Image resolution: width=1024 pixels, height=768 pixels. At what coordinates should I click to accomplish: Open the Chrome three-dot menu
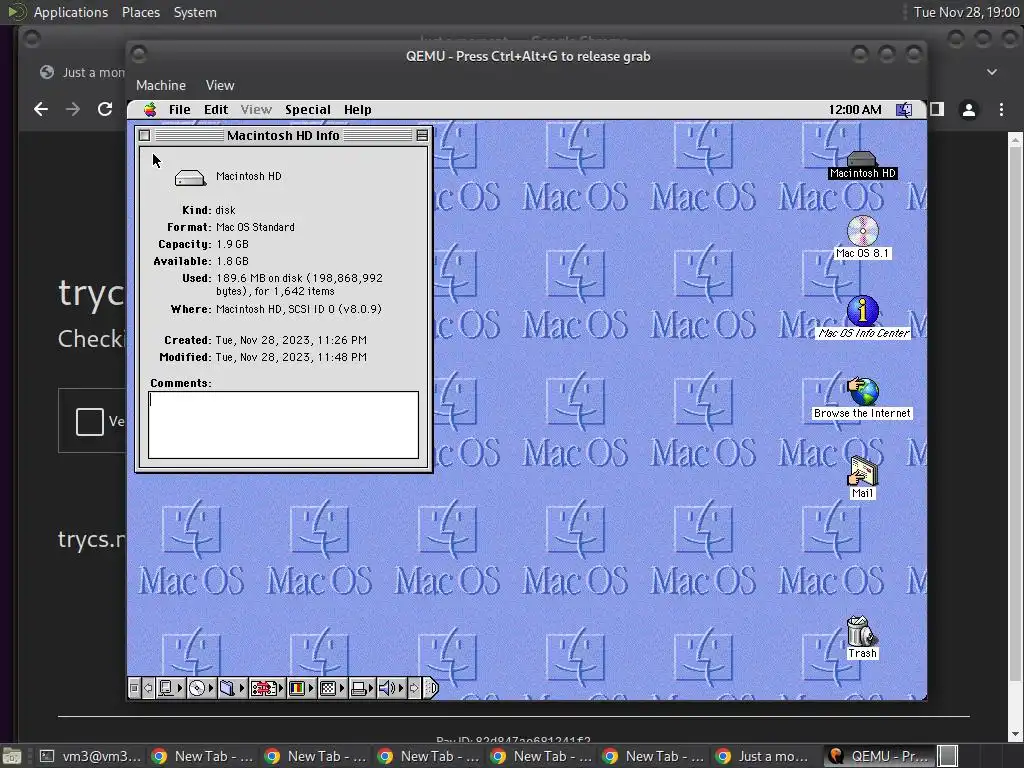tap(1001, 110)
